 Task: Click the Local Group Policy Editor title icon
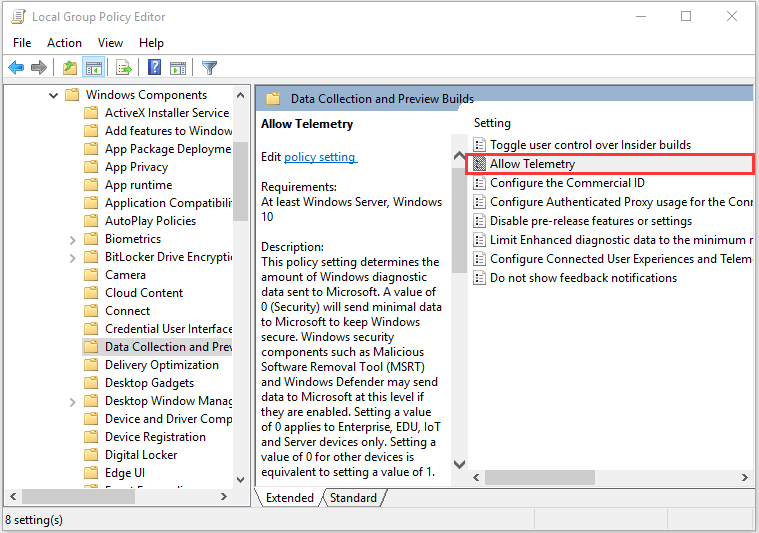click(x=18, y=16)
